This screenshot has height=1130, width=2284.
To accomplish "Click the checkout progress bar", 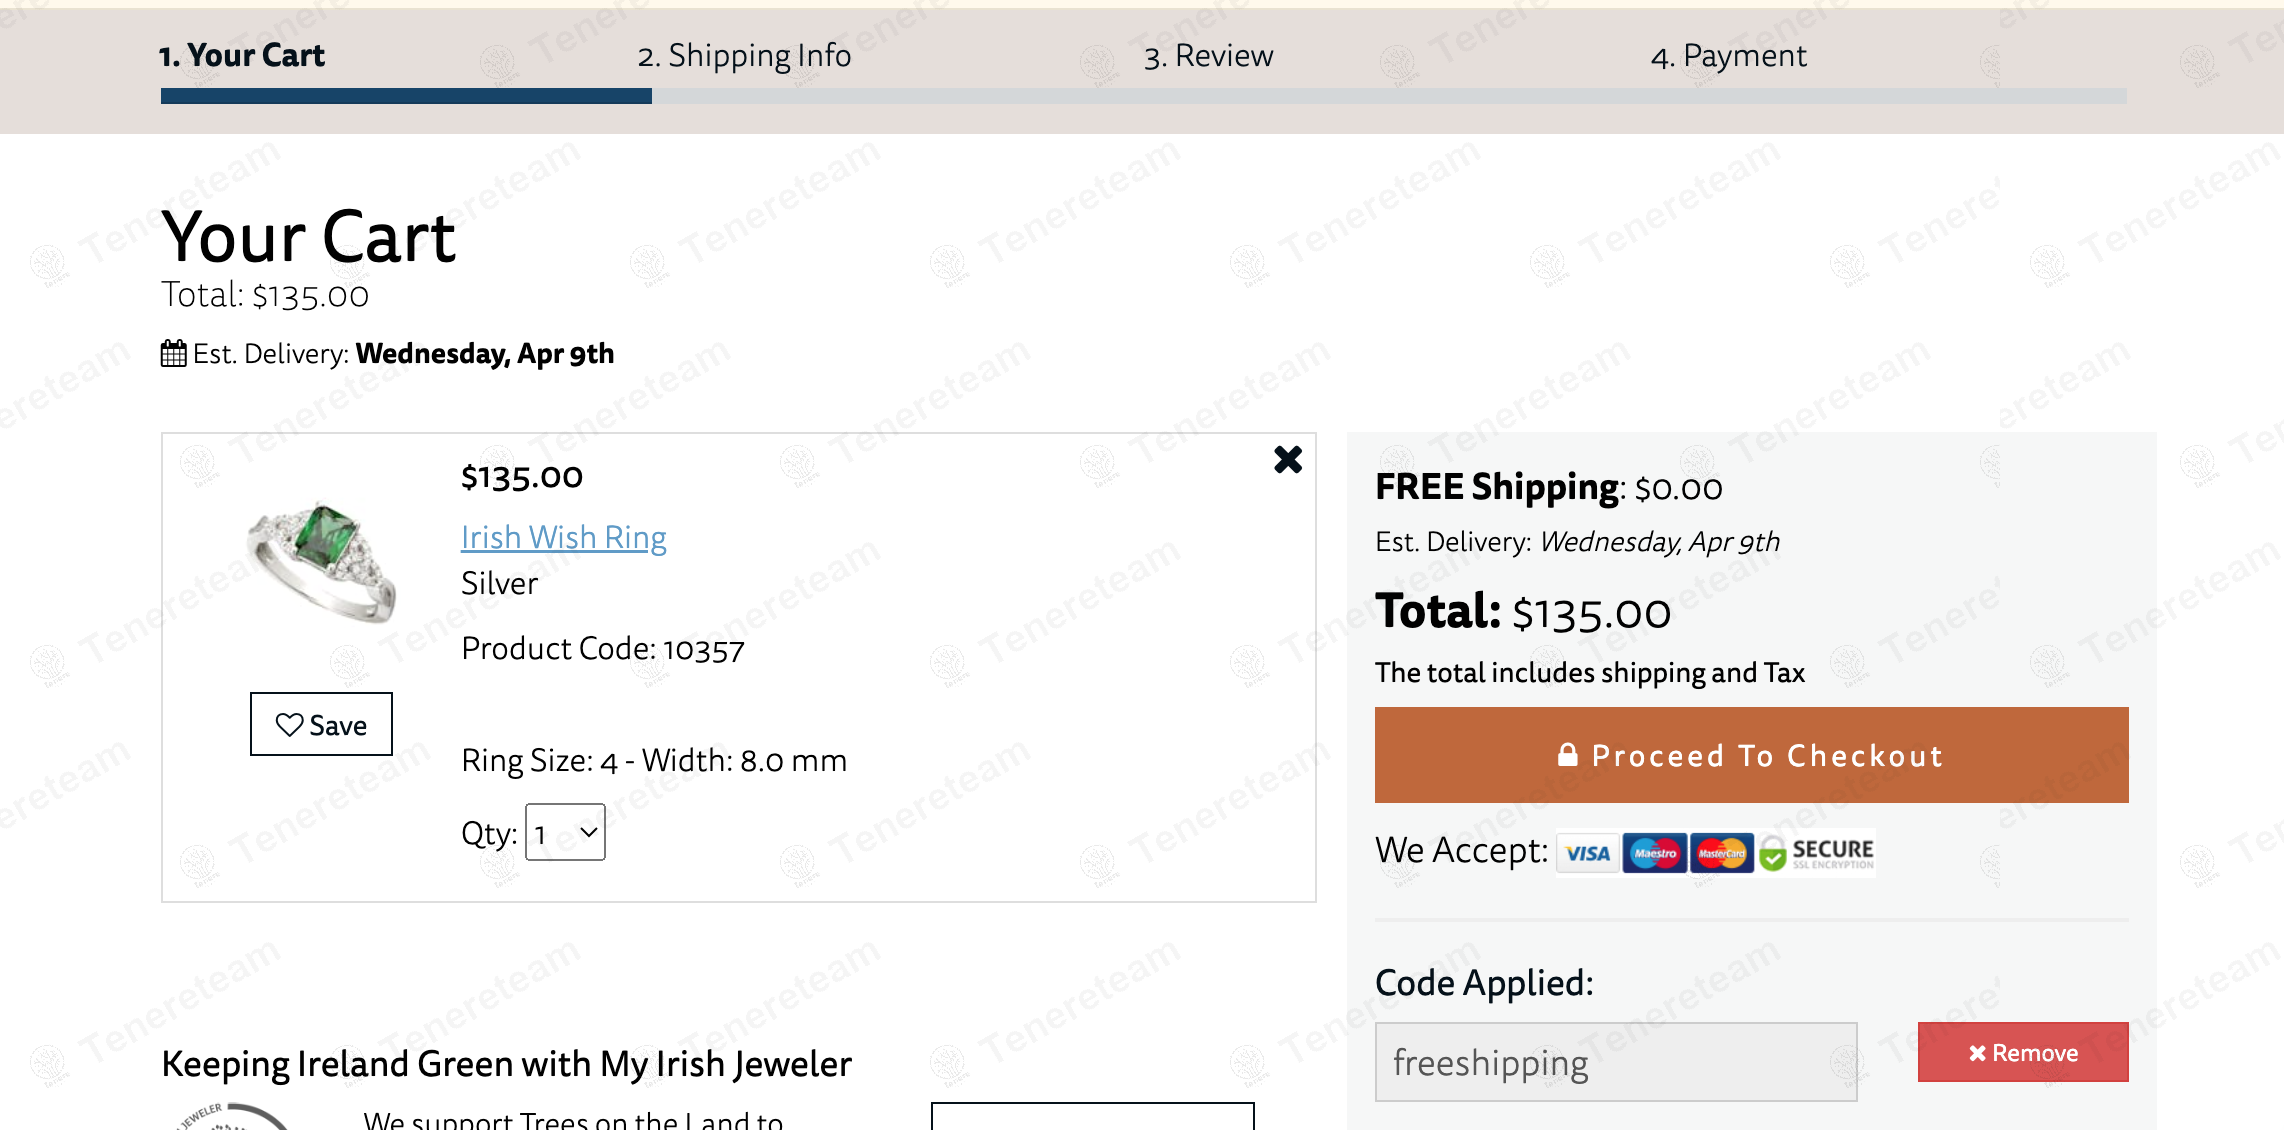I will (x=1143, y=96).
